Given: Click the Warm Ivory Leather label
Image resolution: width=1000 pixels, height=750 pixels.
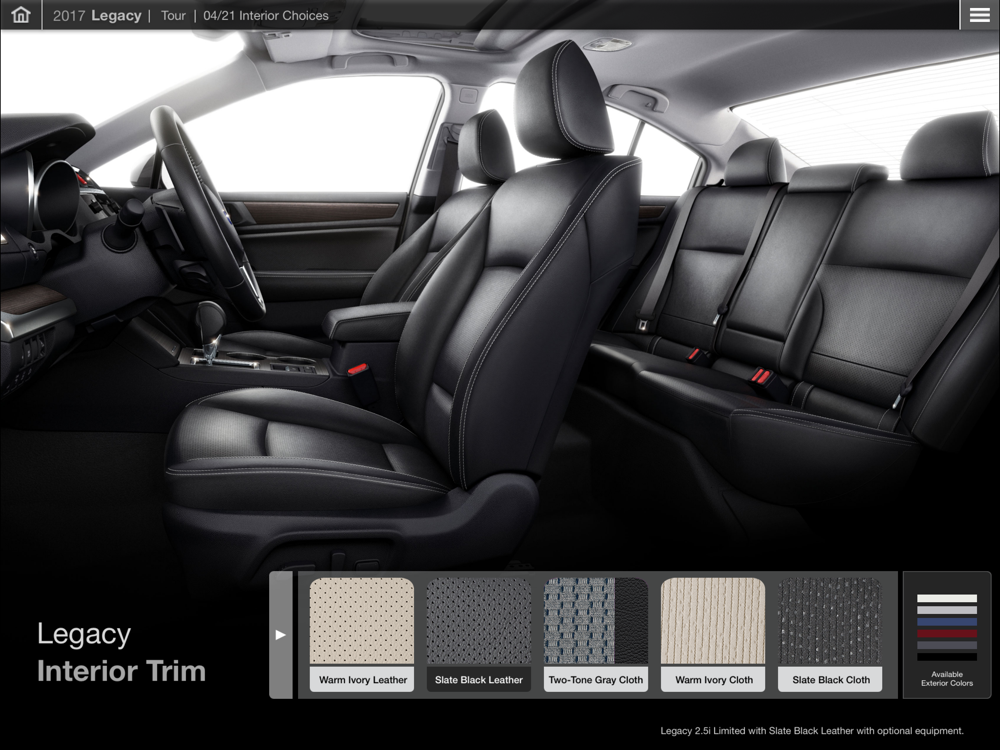Looking at the screenshot, I should pyautogui.click(x=362, y=680).
